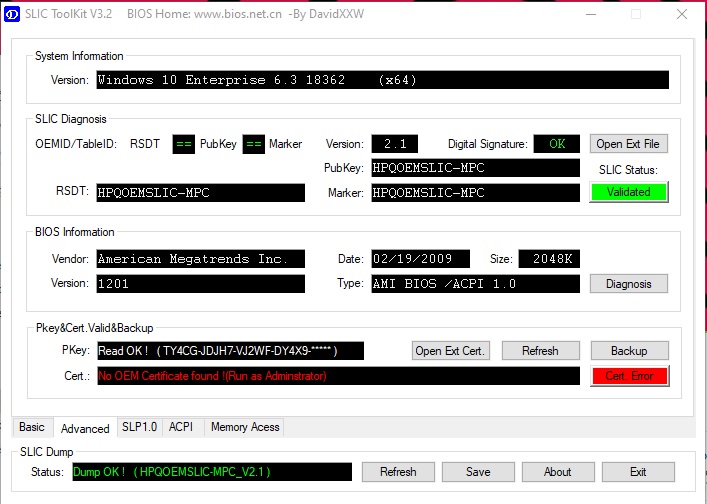Click the BIOS Vendor field American Megatrends
The image size is (707, 504).
click(201, 259)
